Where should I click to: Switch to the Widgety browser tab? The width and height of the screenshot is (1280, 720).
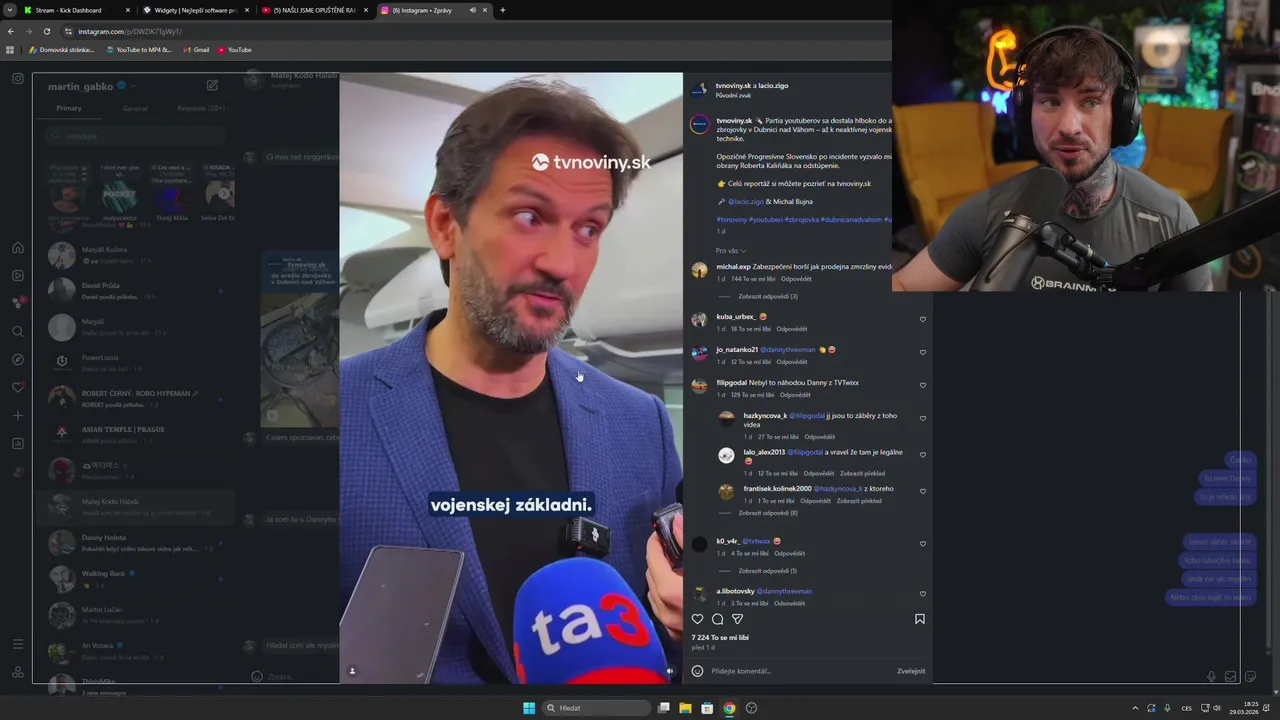pyautogui.click(x=196, y=10)
